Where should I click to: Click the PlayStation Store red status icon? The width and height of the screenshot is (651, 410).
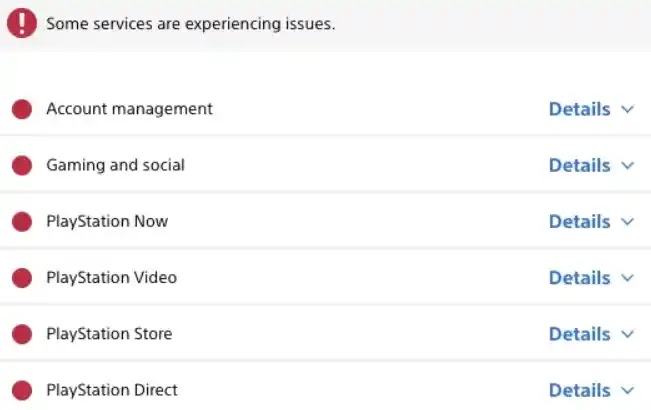(x=21, y=334)
